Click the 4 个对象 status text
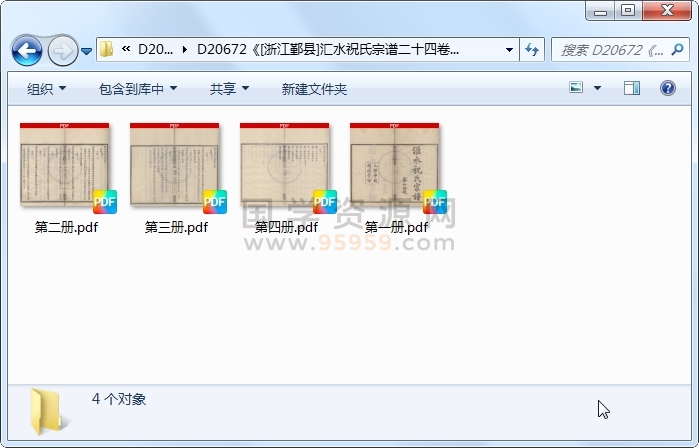The image size is (699, 448). [x=119, y=399]
